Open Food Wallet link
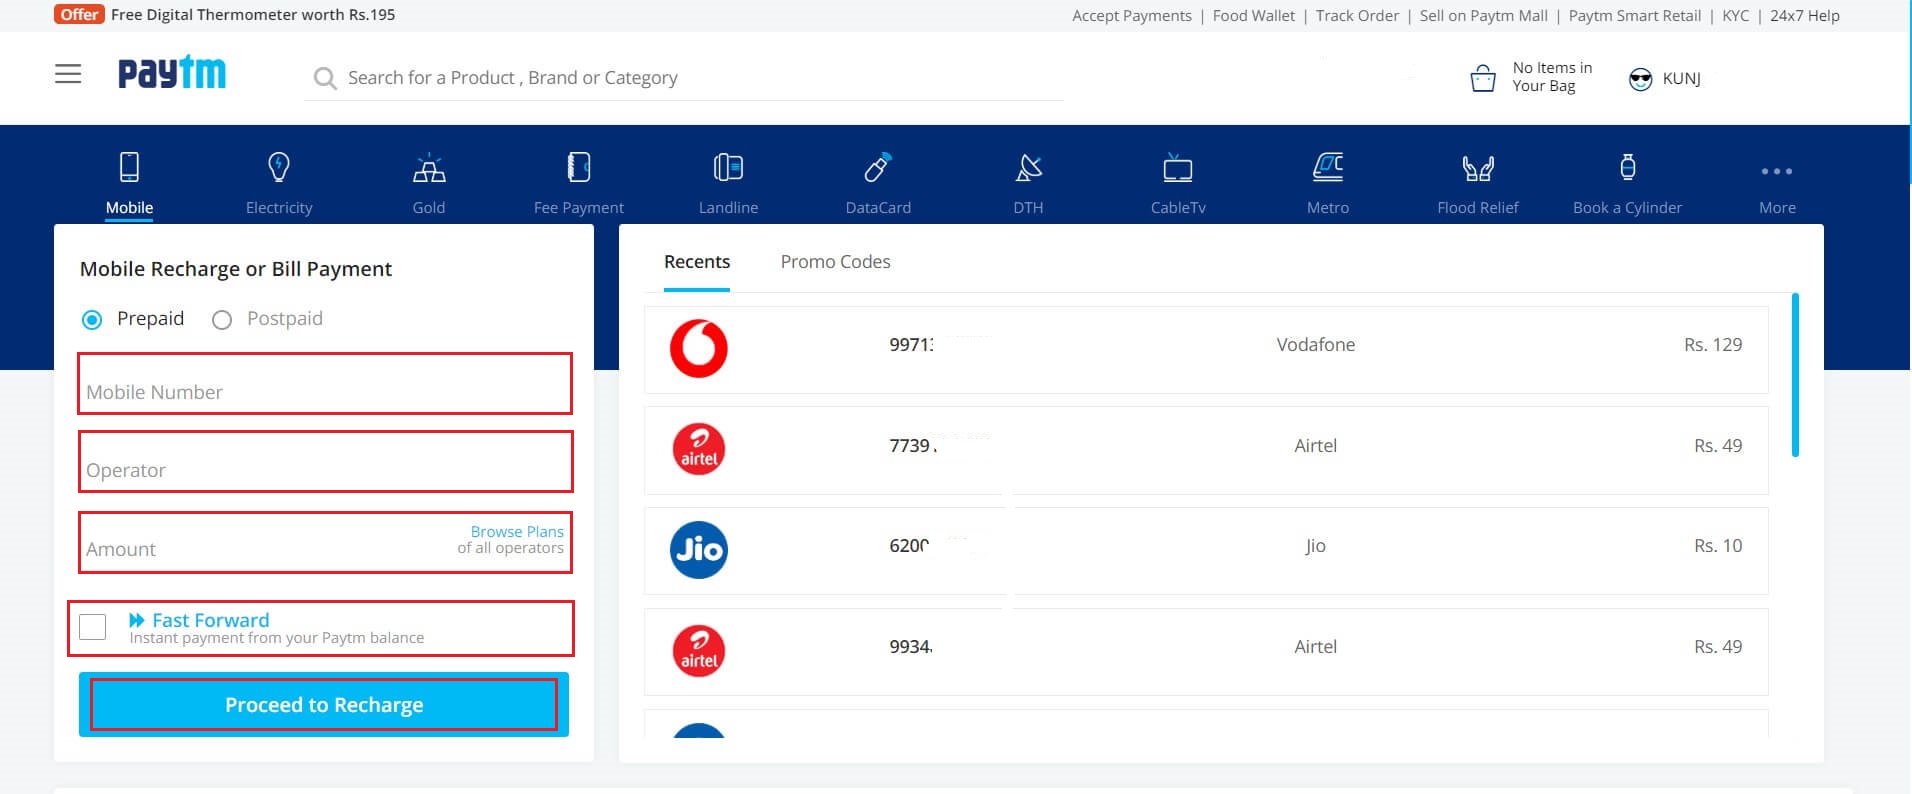This screenshot has height=794, width=1912. 1253,16
